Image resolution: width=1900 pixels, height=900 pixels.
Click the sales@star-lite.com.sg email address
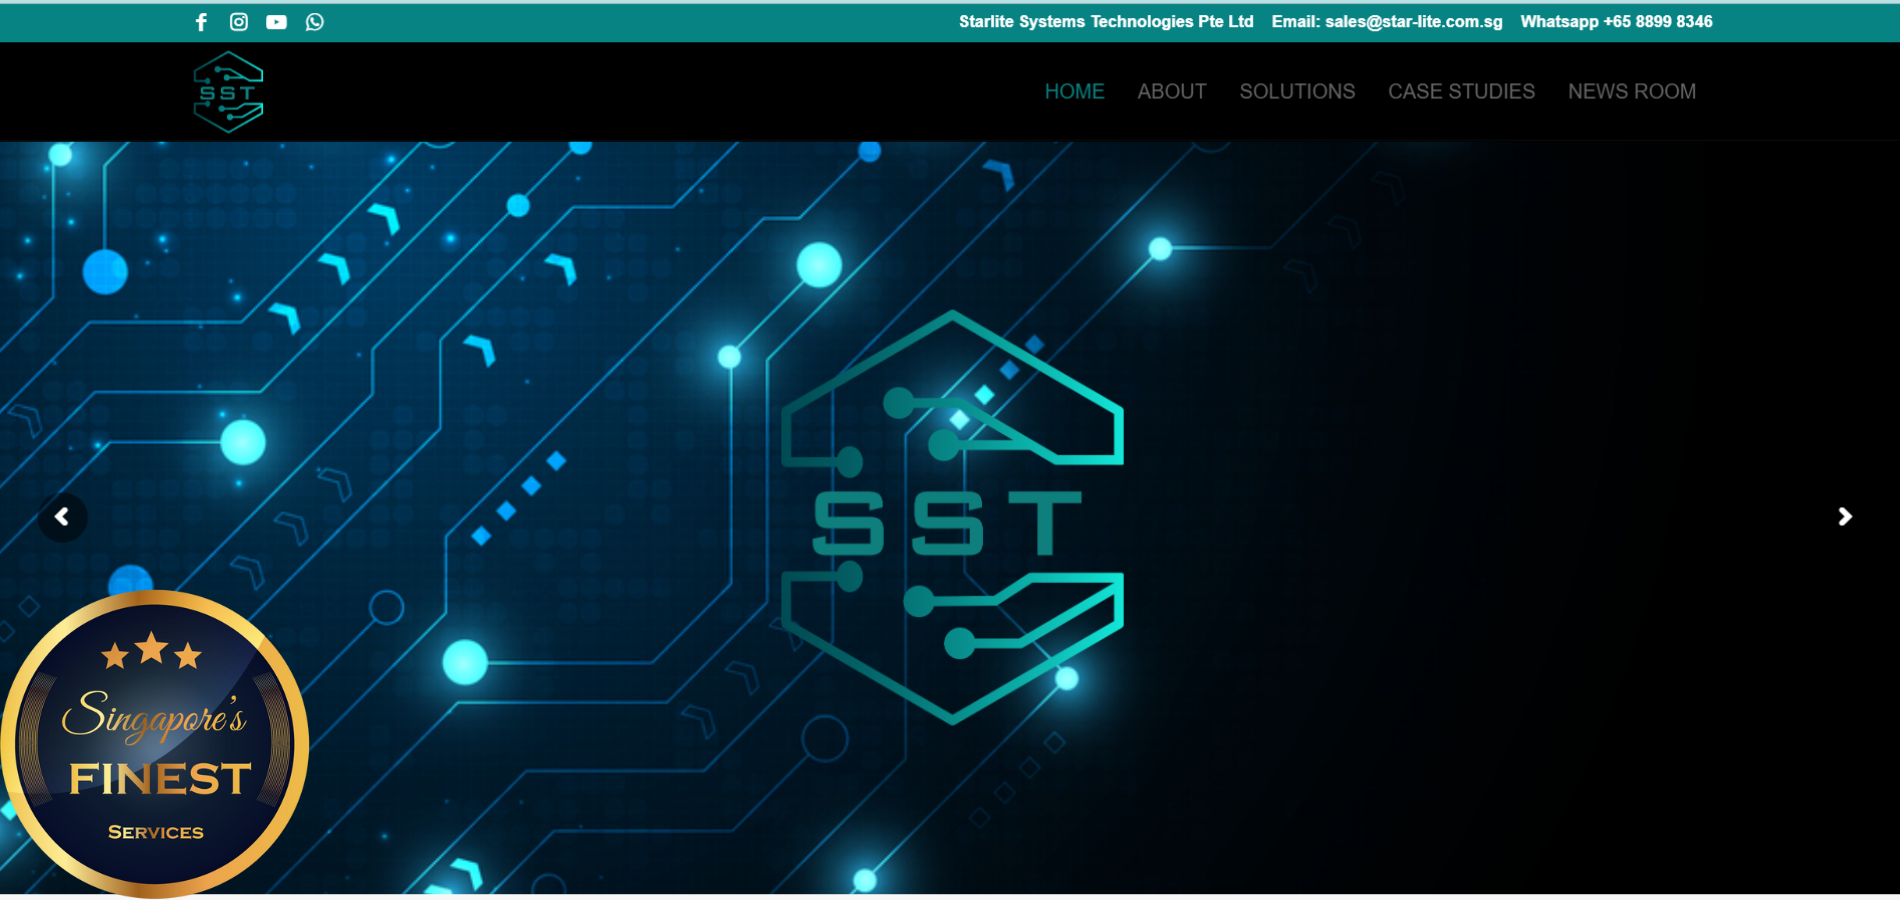pos(1413,22)
